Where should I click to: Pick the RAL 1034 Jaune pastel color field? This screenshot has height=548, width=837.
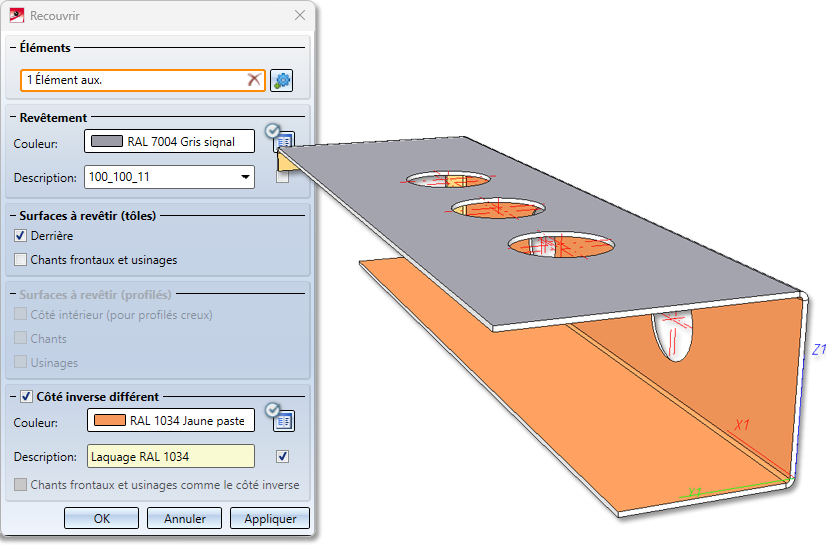pos(171,420)
